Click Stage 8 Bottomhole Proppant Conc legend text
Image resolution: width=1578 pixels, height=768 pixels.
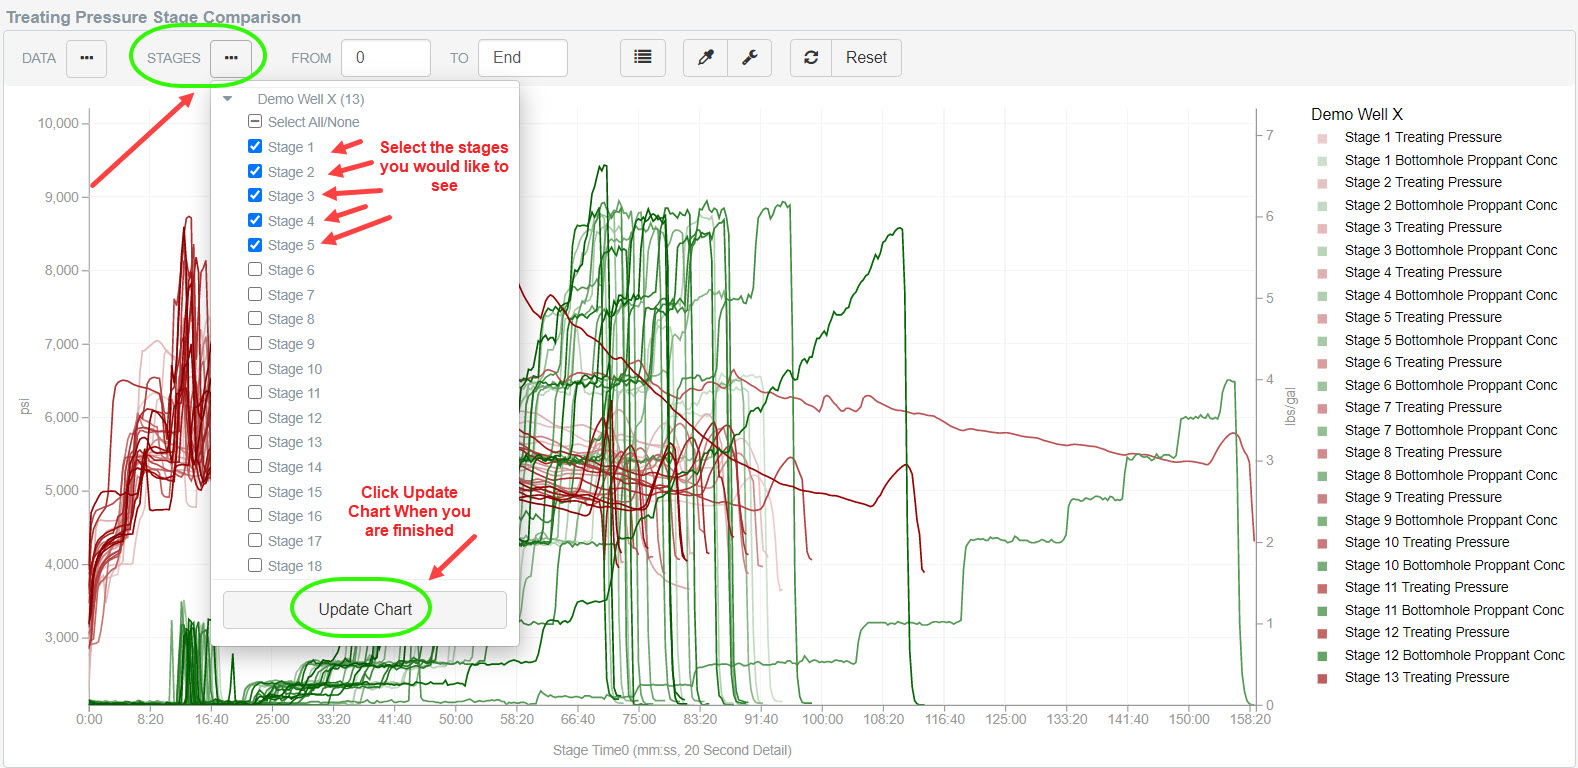click(1451, 475)
